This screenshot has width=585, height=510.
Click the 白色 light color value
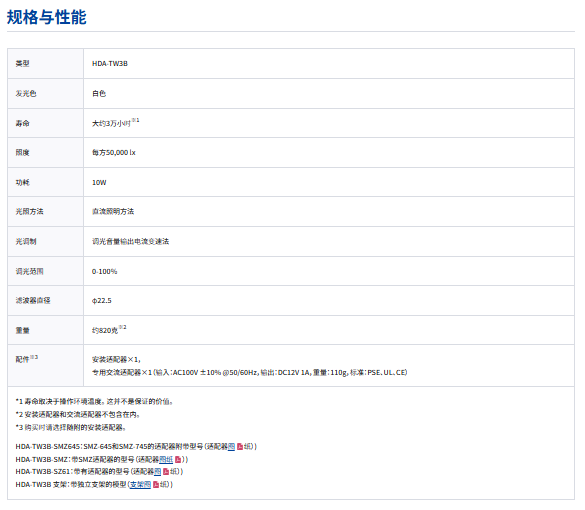99,93
